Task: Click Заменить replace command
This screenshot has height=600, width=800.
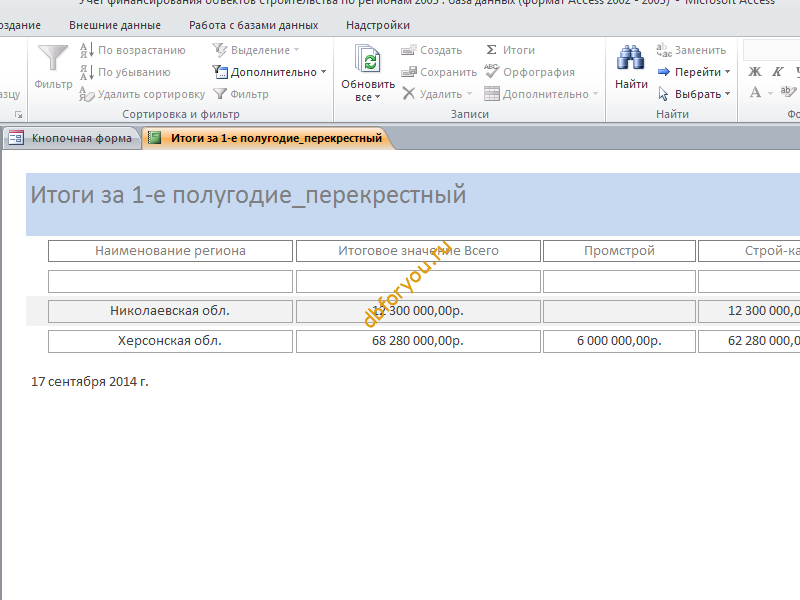Action: [x=691, y=50]
